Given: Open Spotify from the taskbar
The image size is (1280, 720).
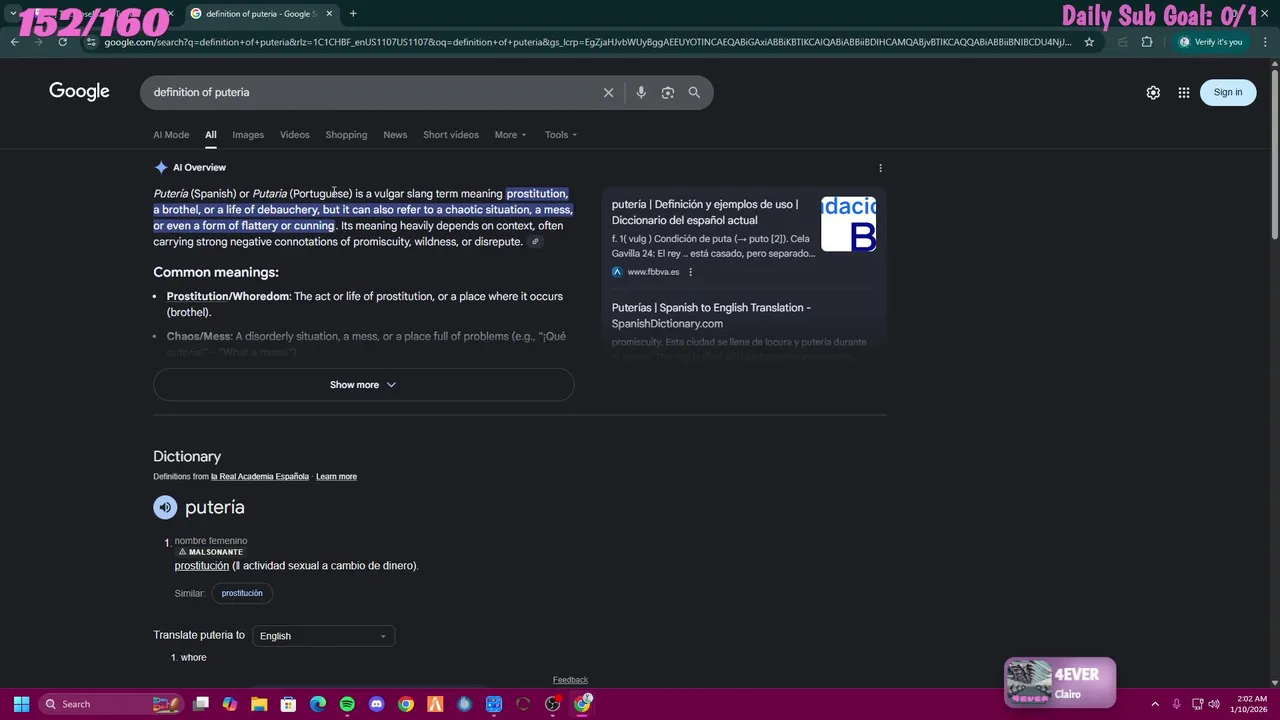Looking at the screenshot, I should click(x=347, y=704).
